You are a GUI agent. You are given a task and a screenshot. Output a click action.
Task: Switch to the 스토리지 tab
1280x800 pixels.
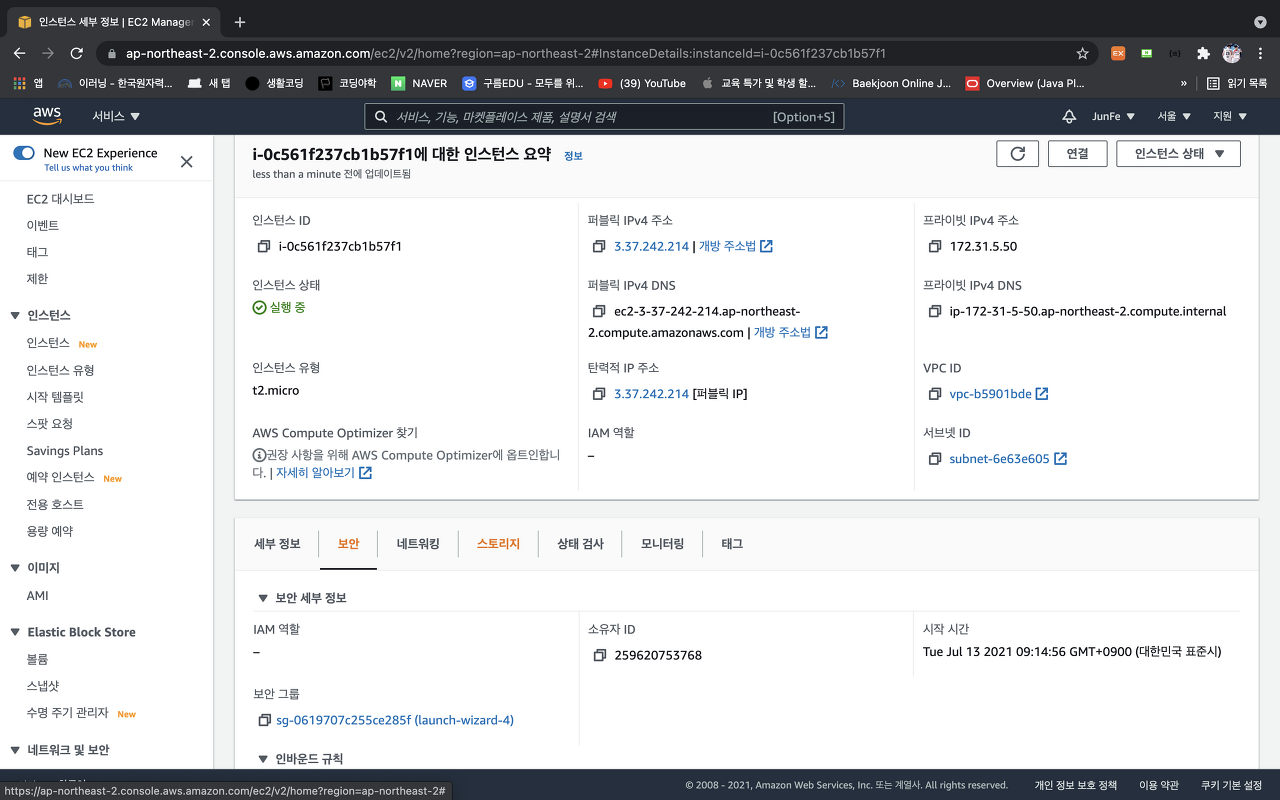tap(498, 544)
